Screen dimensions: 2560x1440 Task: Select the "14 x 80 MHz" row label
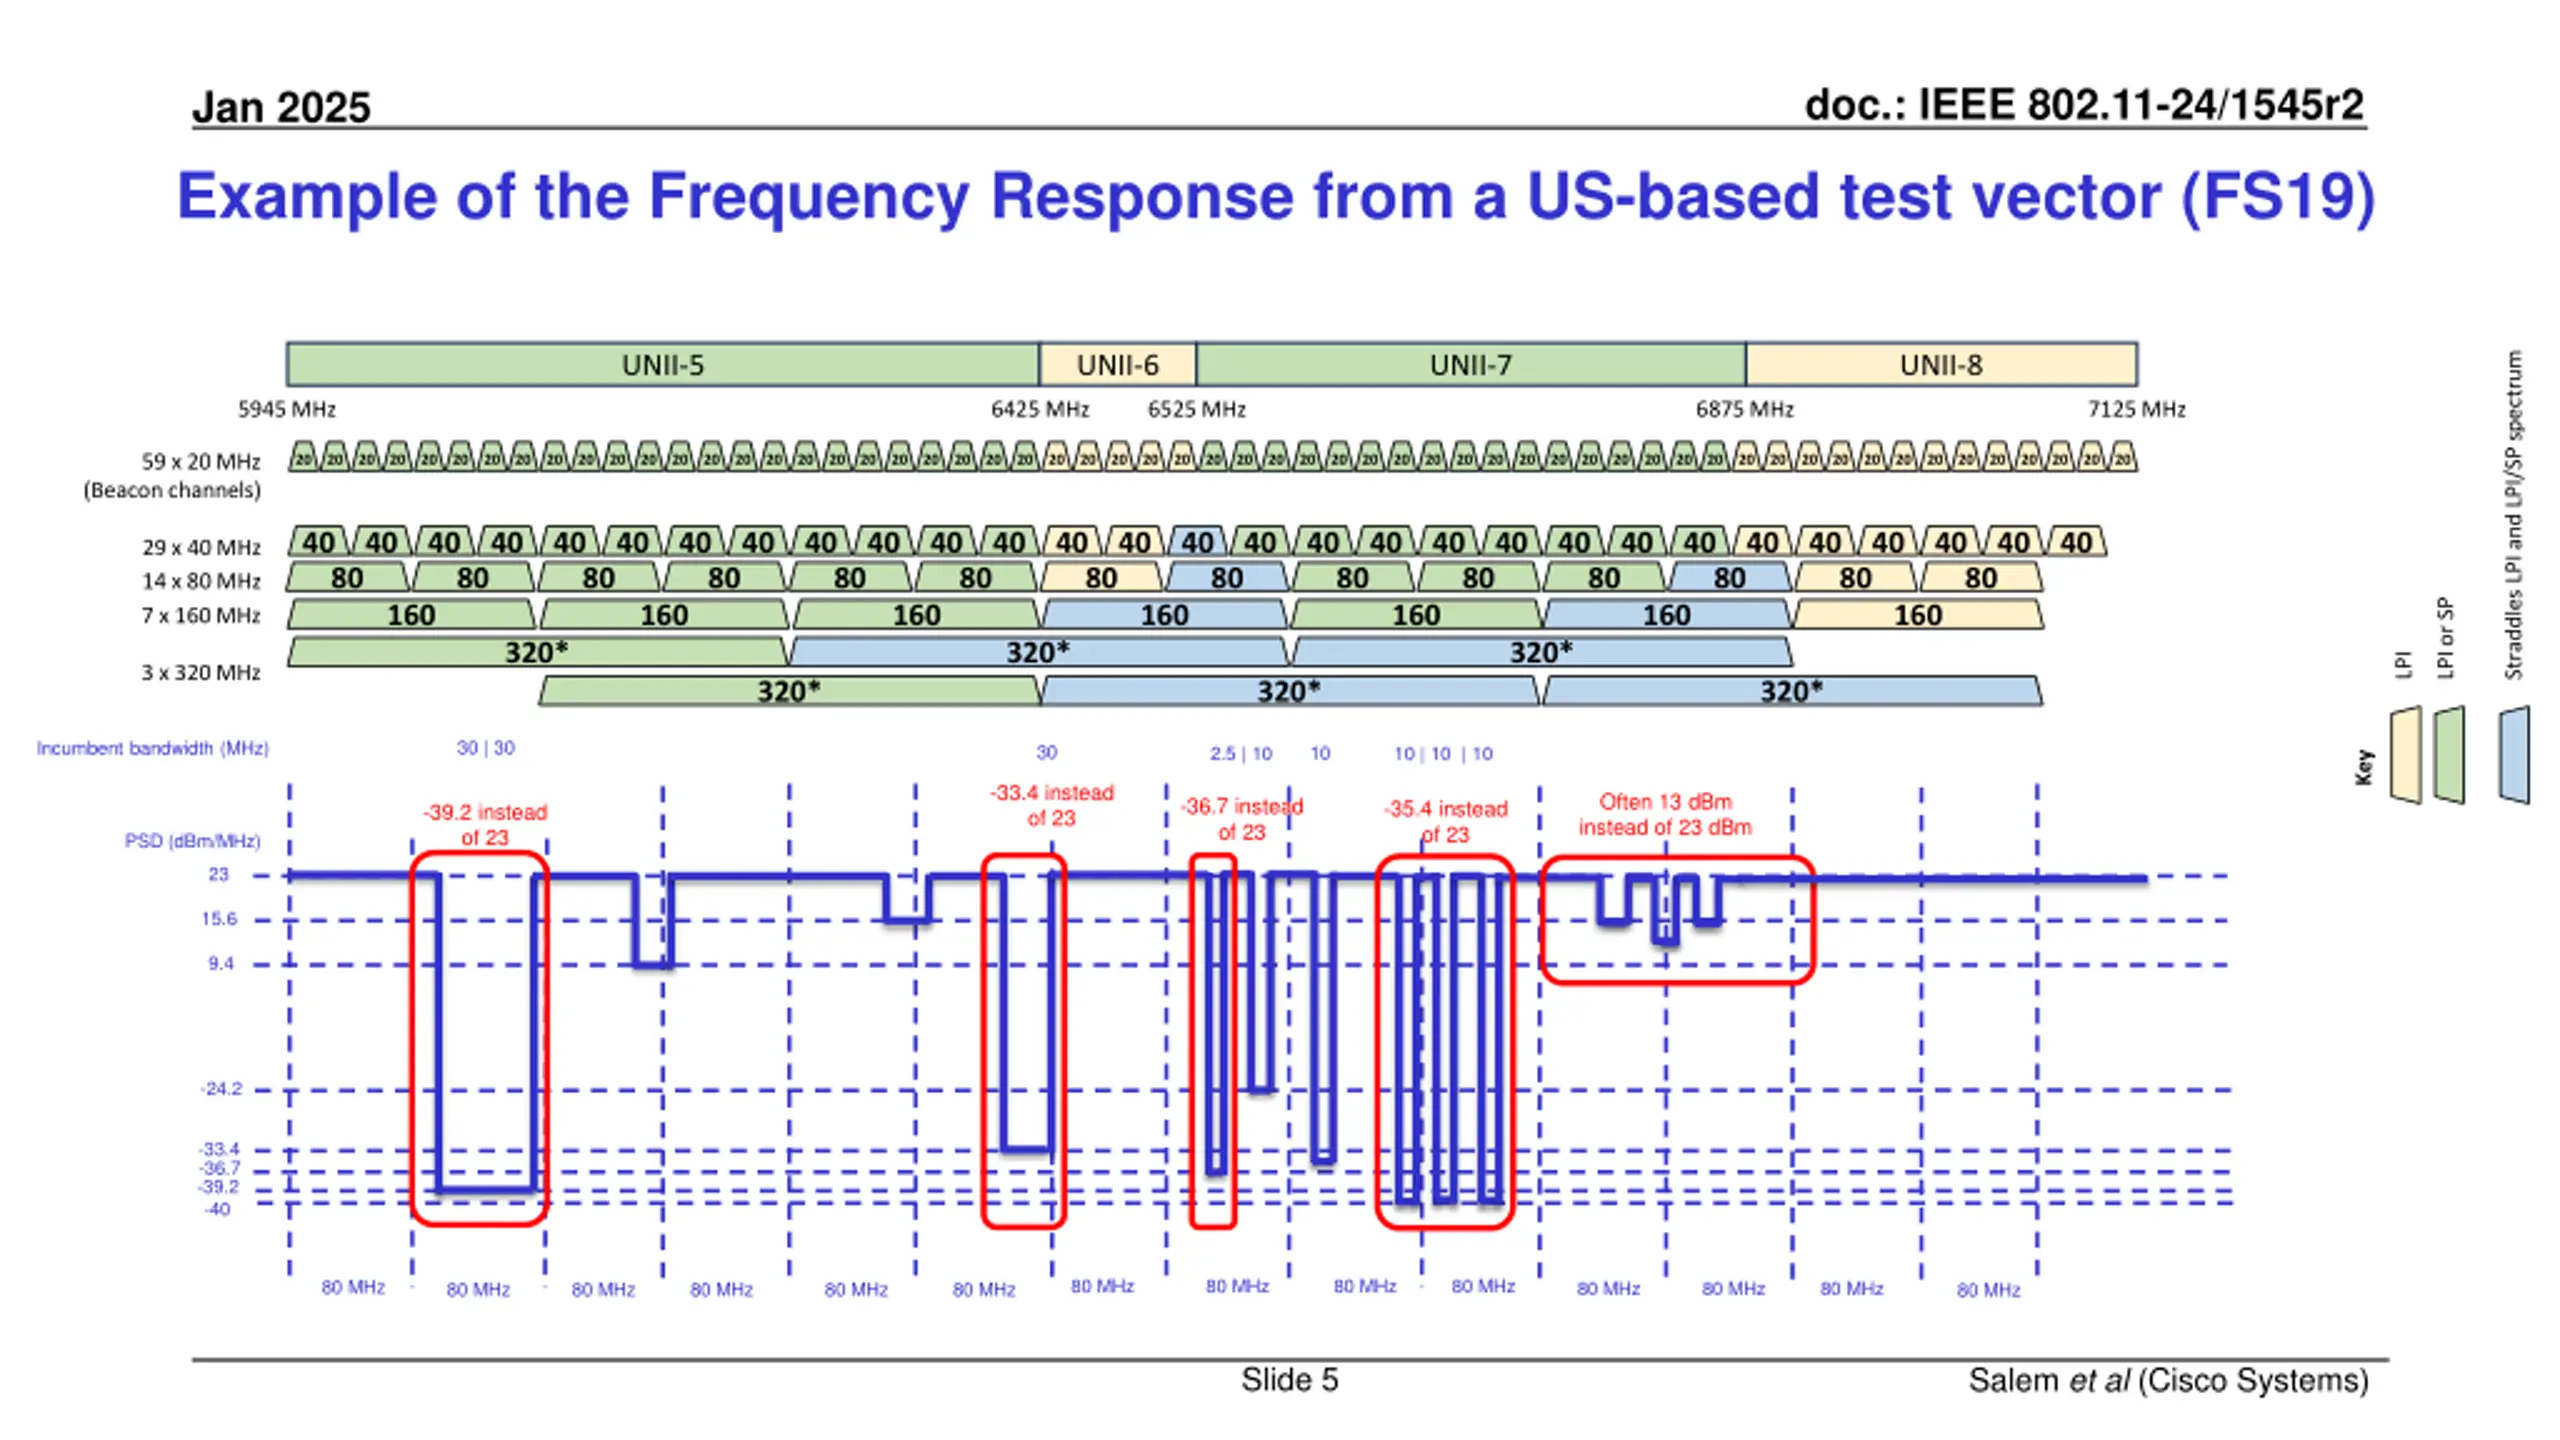(201, 581)
